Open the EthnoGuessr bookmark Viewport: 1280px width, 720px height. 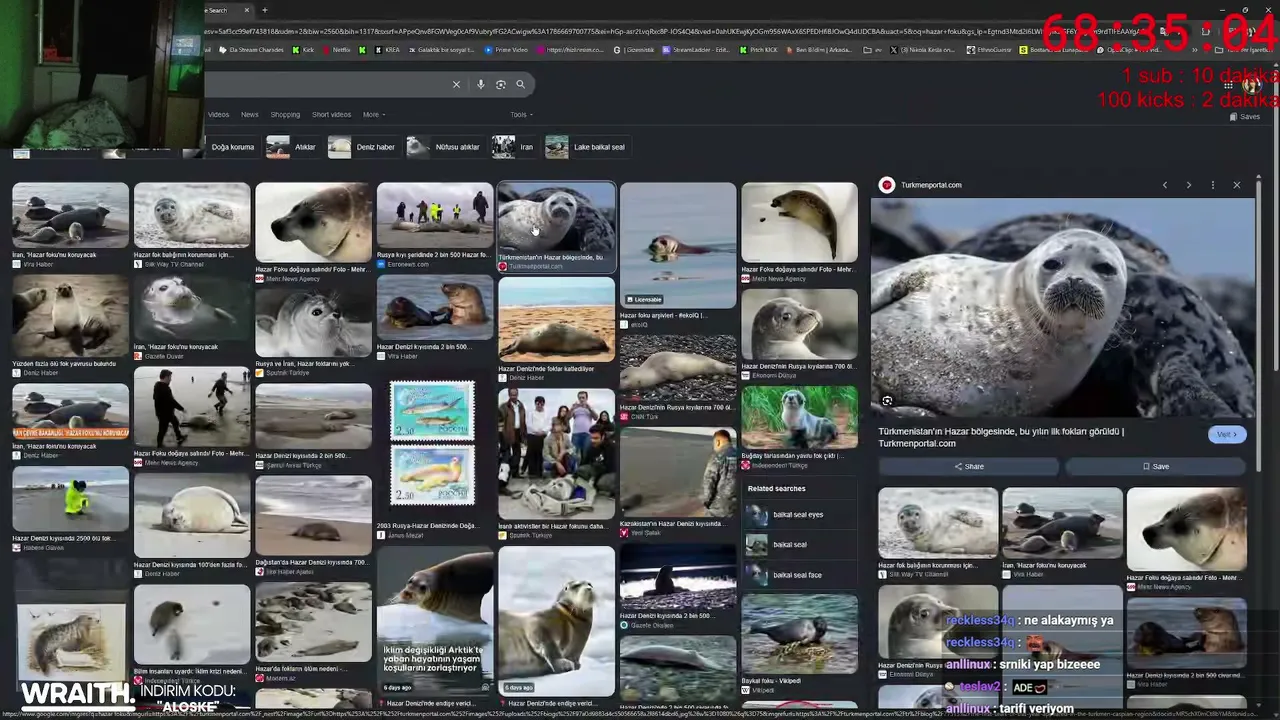(989, 50)
